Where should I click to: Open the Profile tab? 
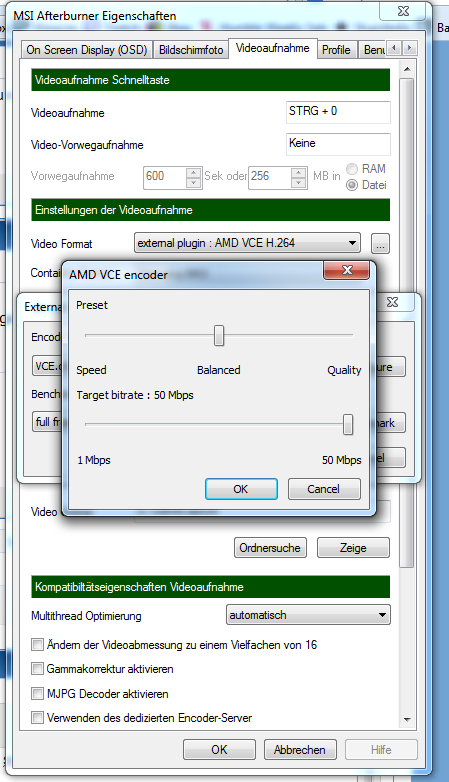click(336, 50)
